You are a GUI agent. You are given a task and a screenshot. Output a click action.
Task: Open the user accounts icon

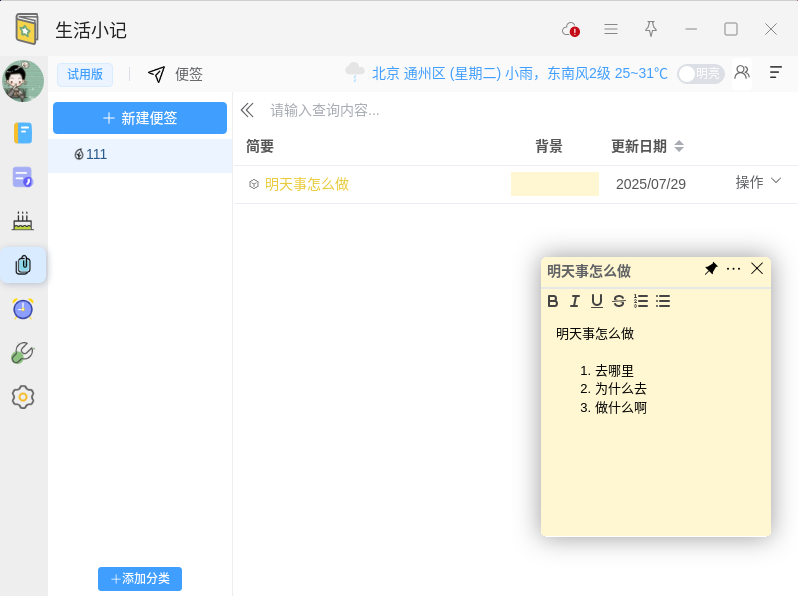(x=742, y=73)
